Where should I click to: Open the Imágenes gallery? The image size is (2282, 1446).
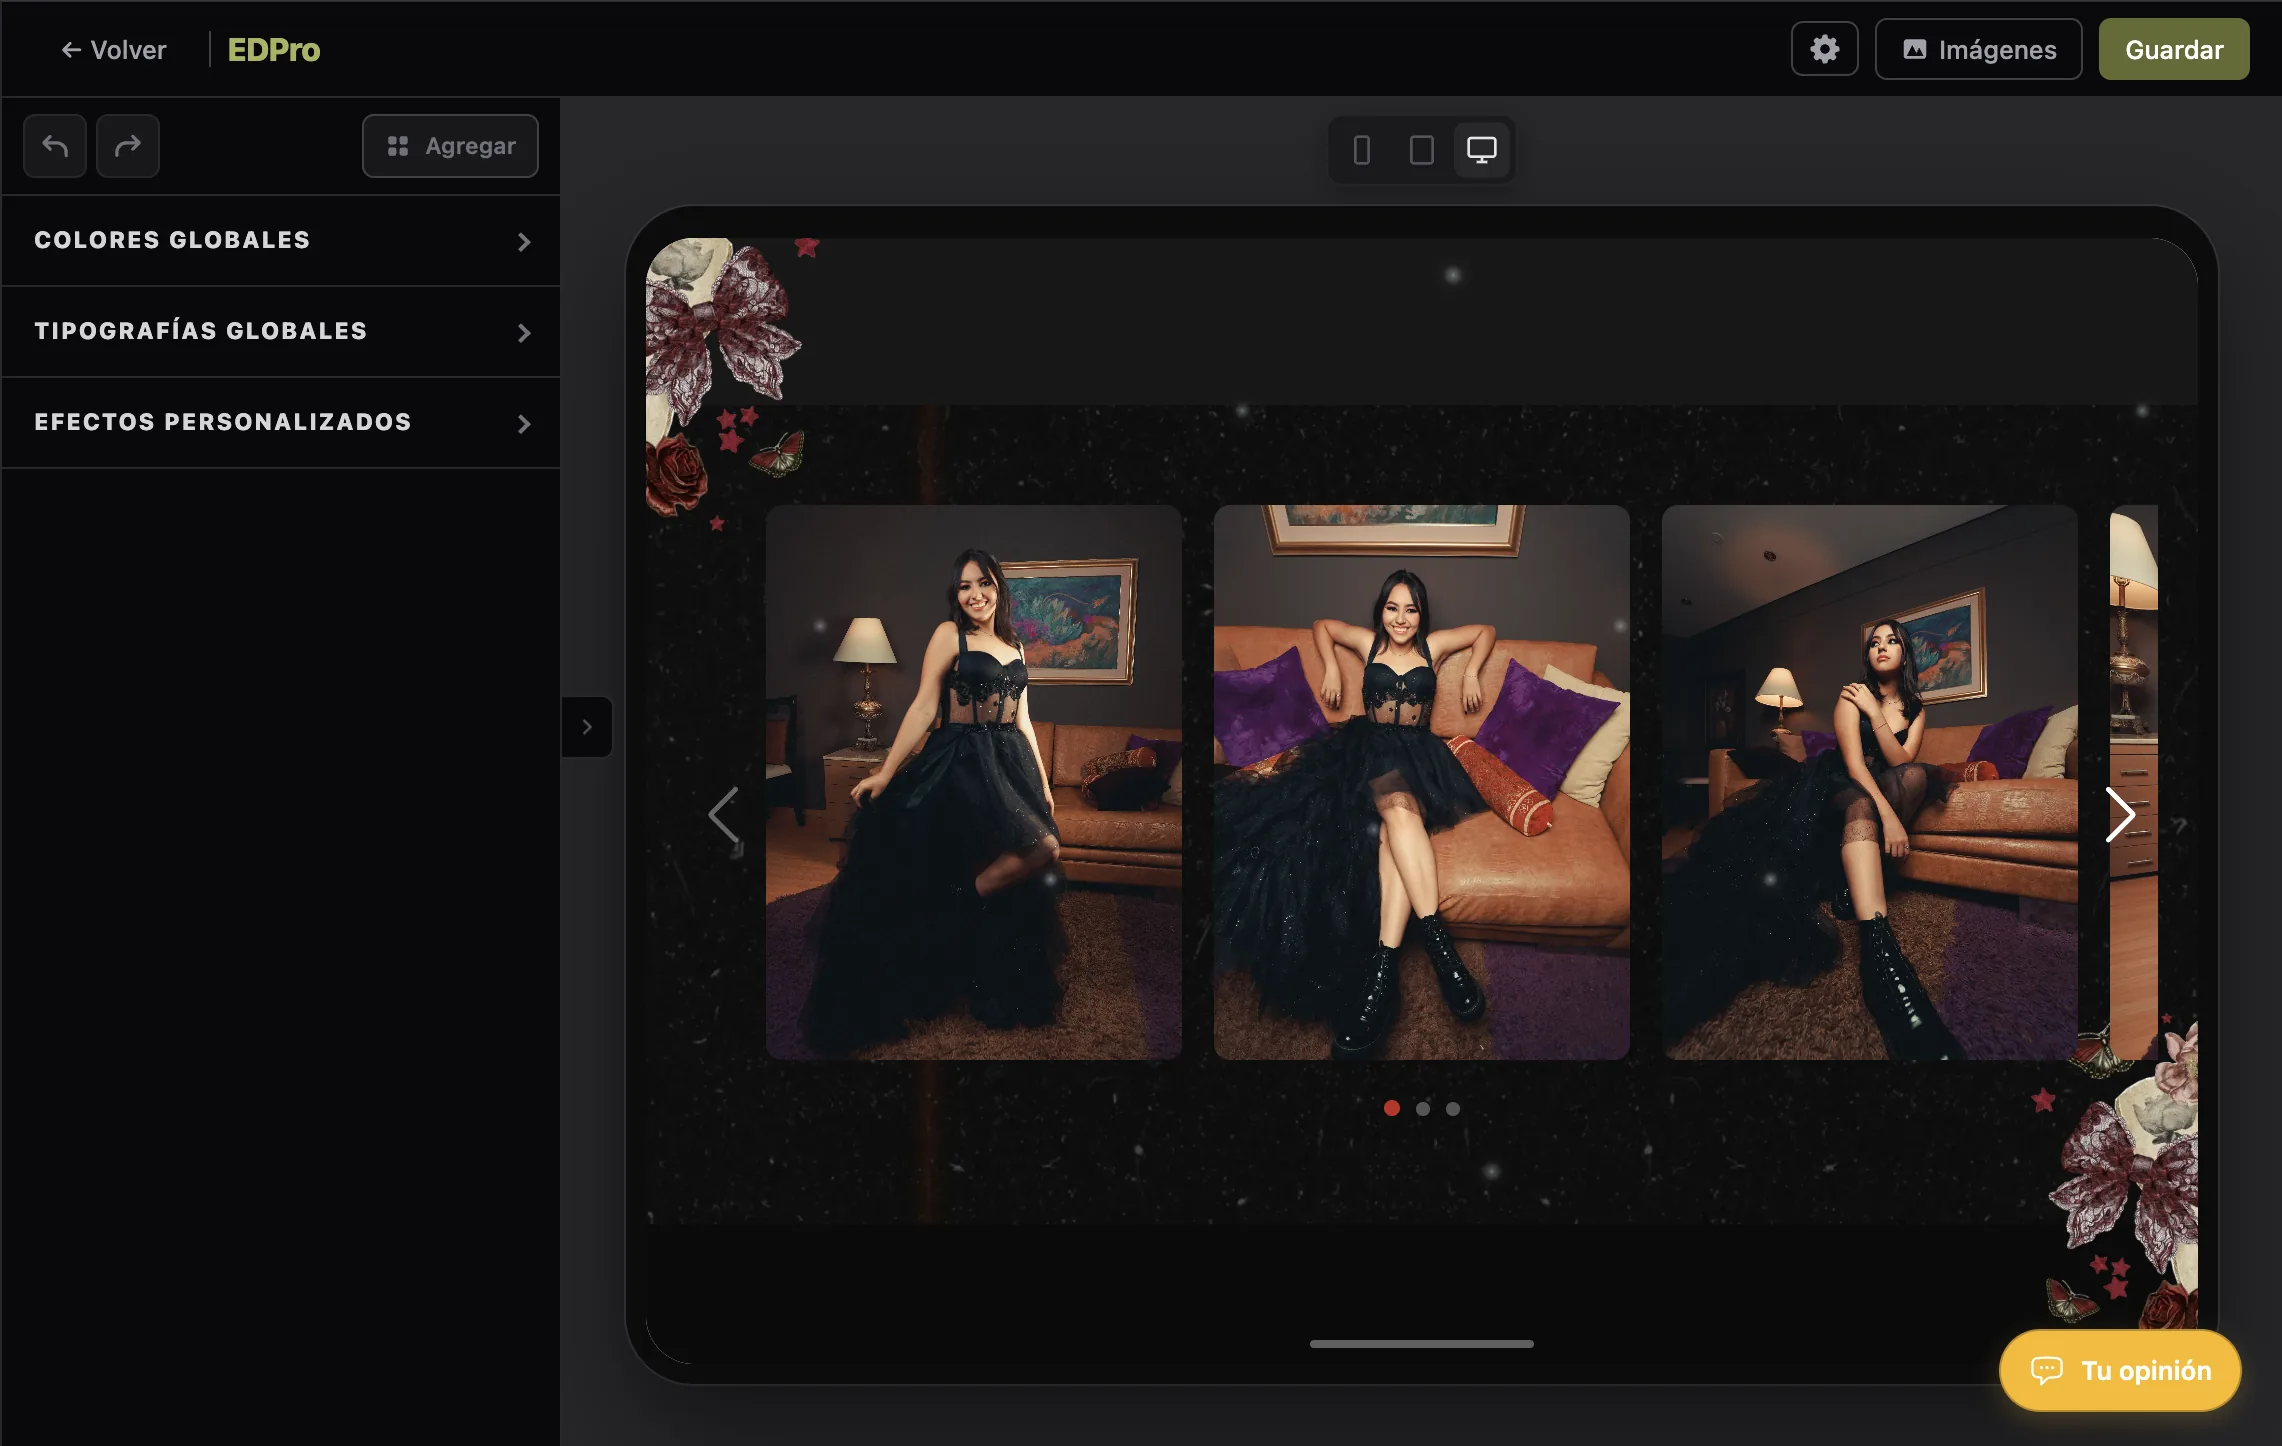[1979, 49]
